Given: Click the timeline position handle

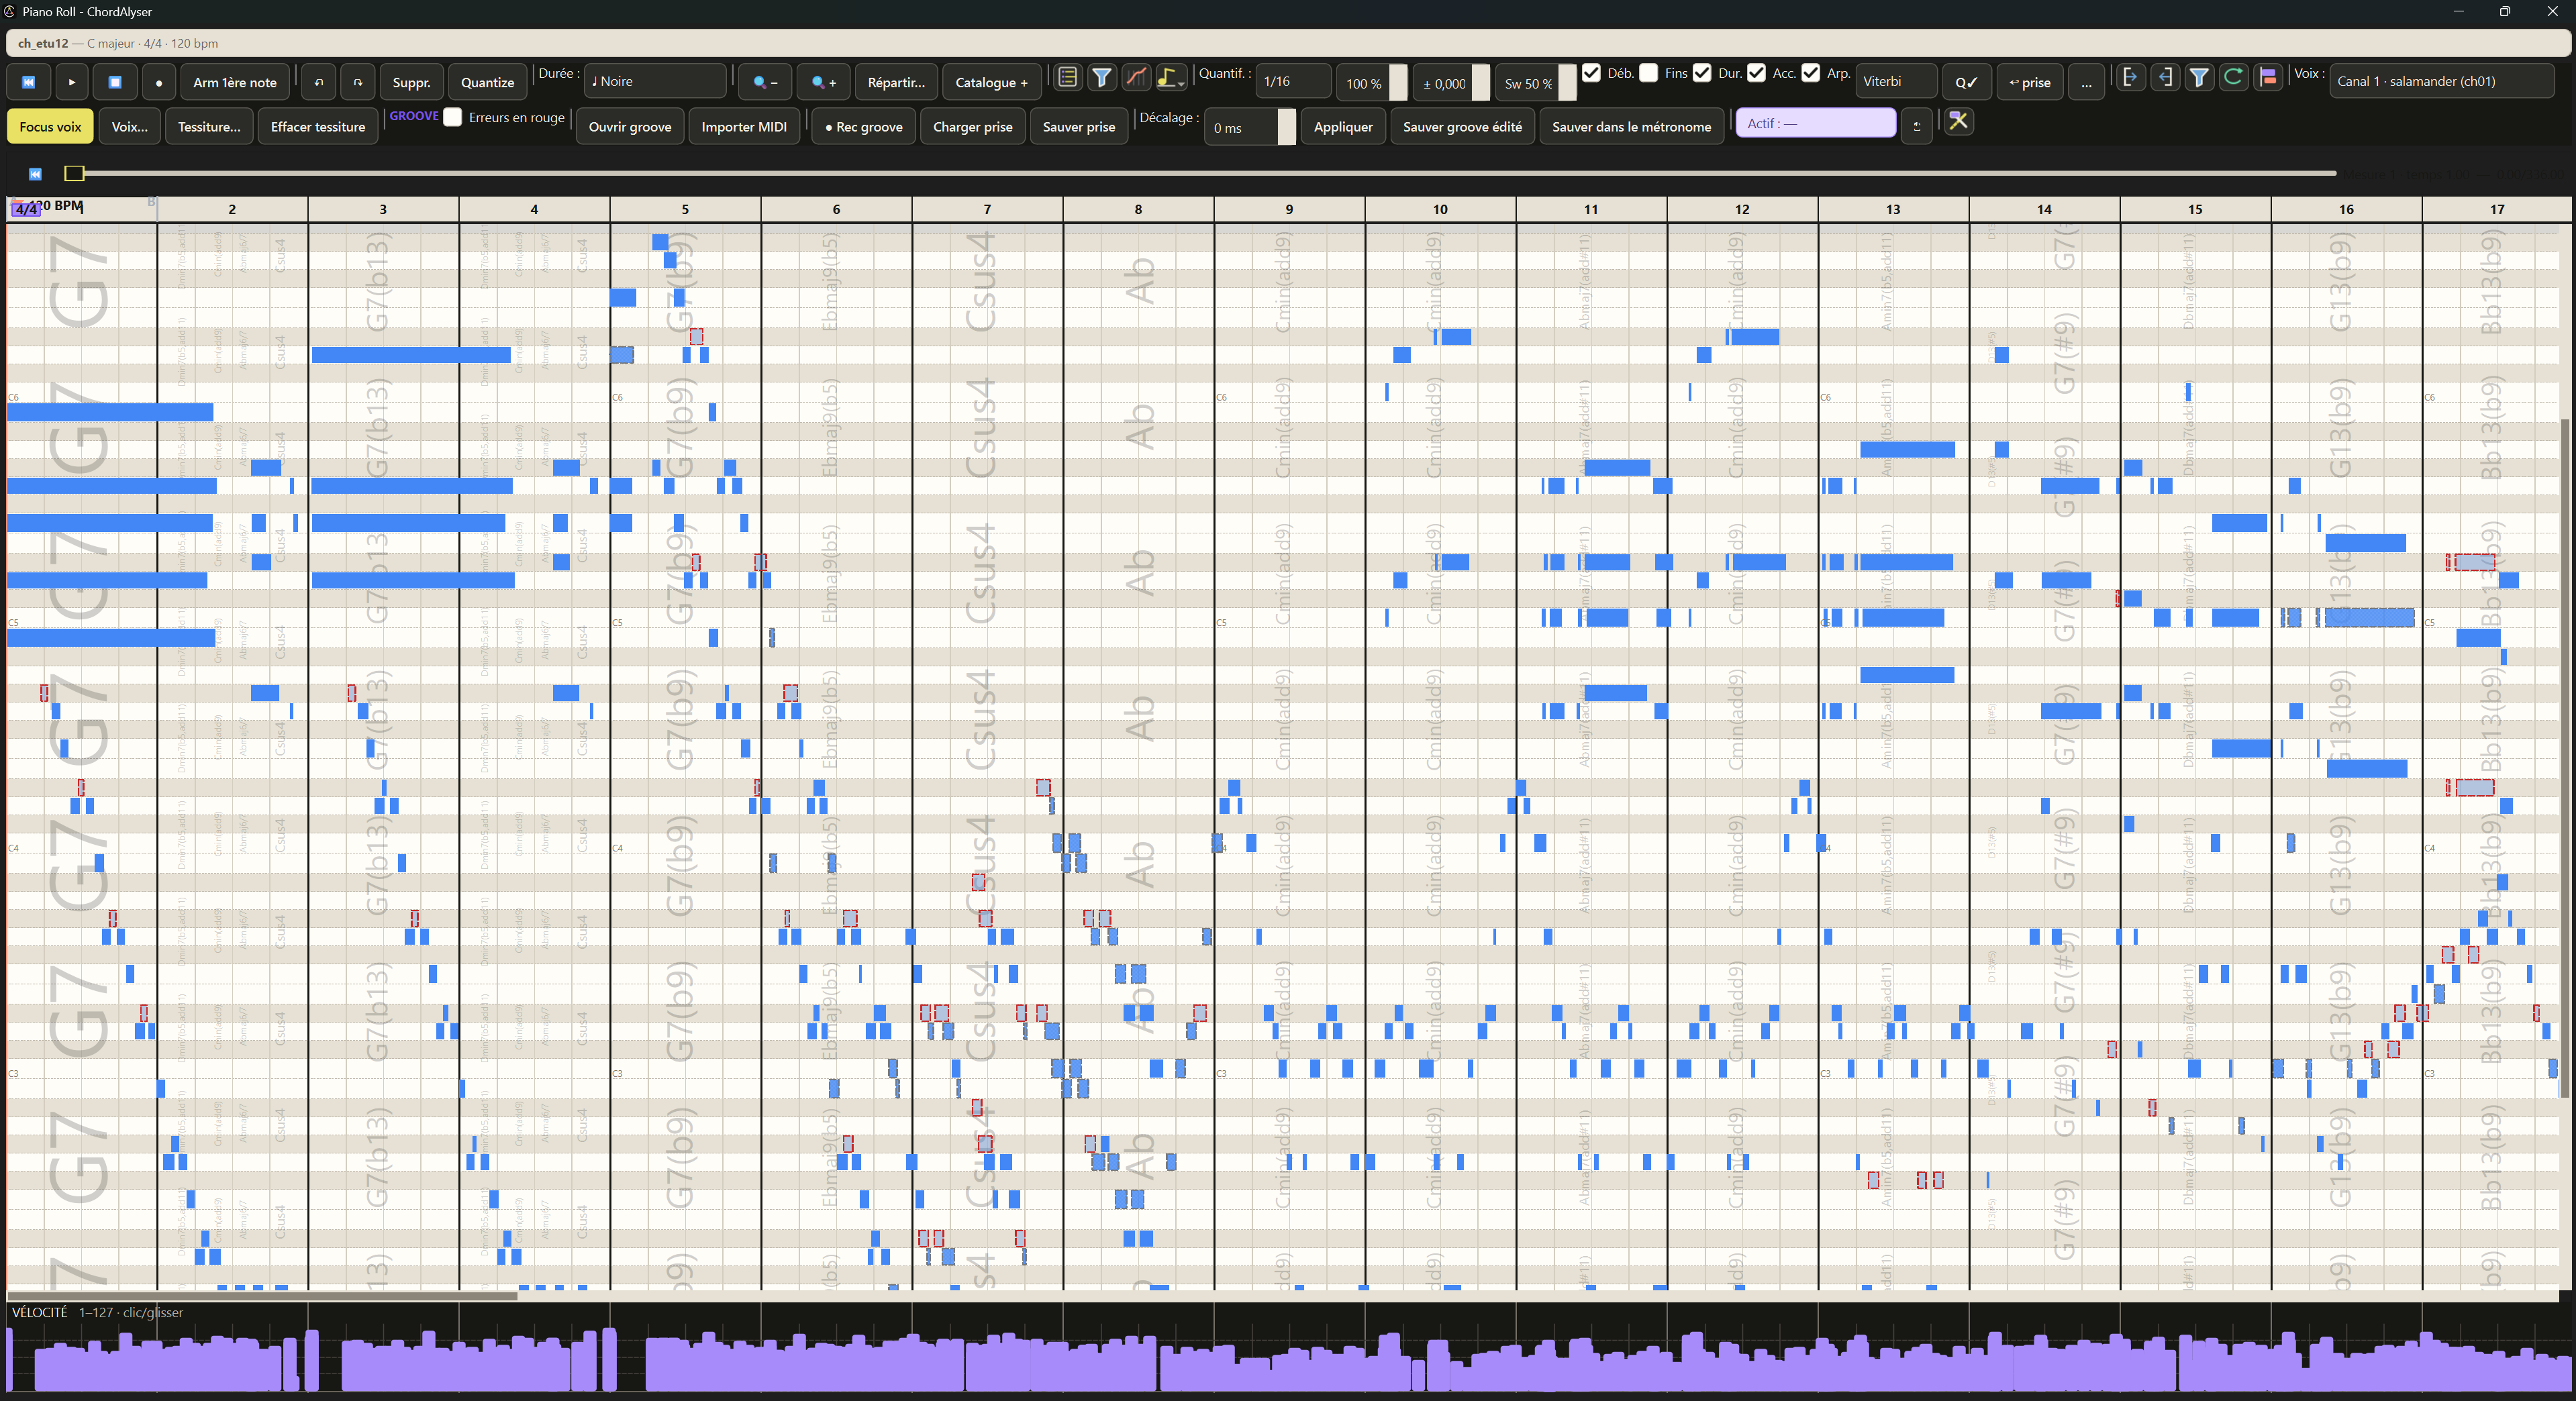Looking at the screenshot, I should [74, 174].
